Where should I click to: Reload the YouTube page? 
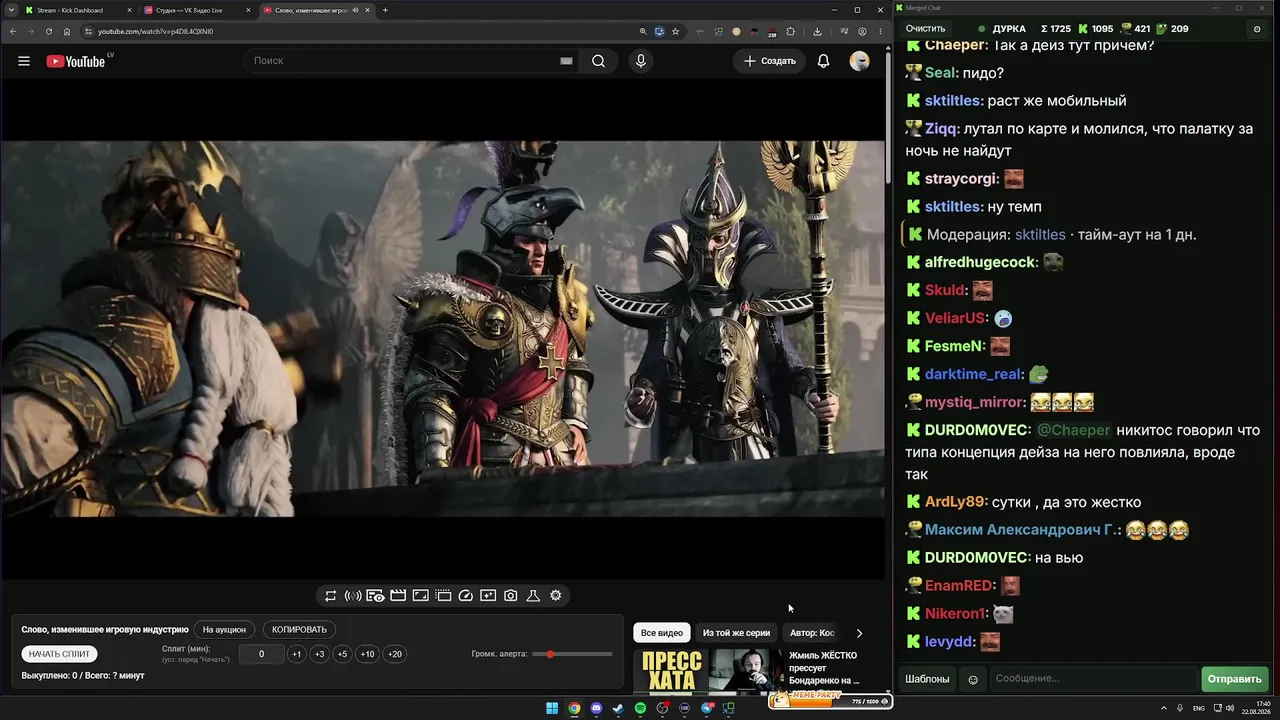pos(49,31)
